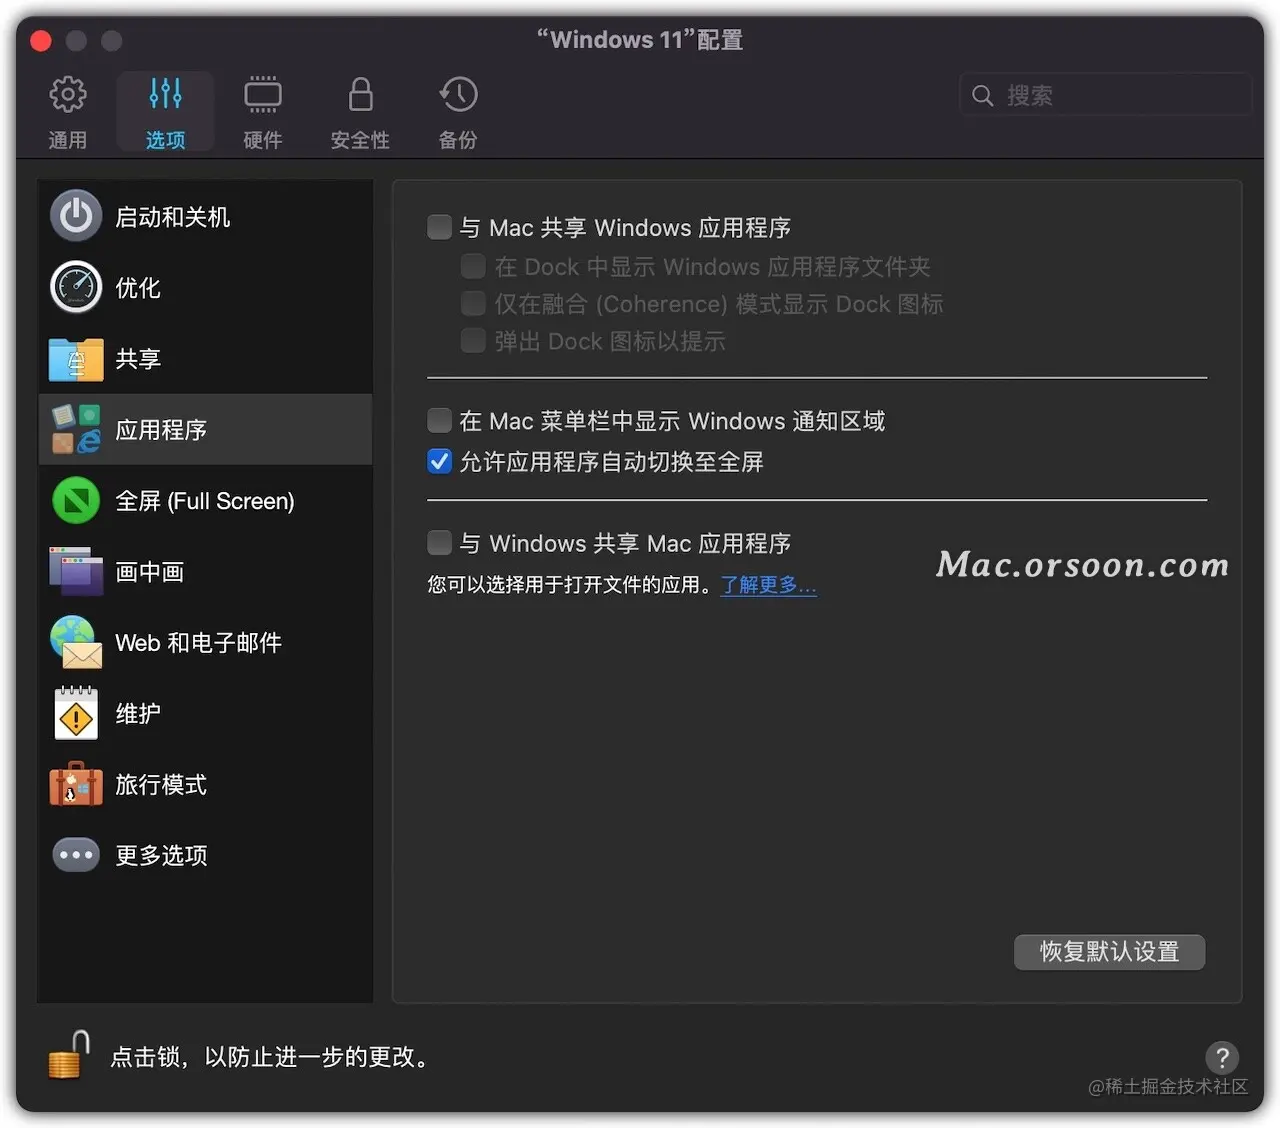Open help with the question mark button
Image resolution: width=1280 pixels, height=1128 pixels.
click(1222, 1057)
